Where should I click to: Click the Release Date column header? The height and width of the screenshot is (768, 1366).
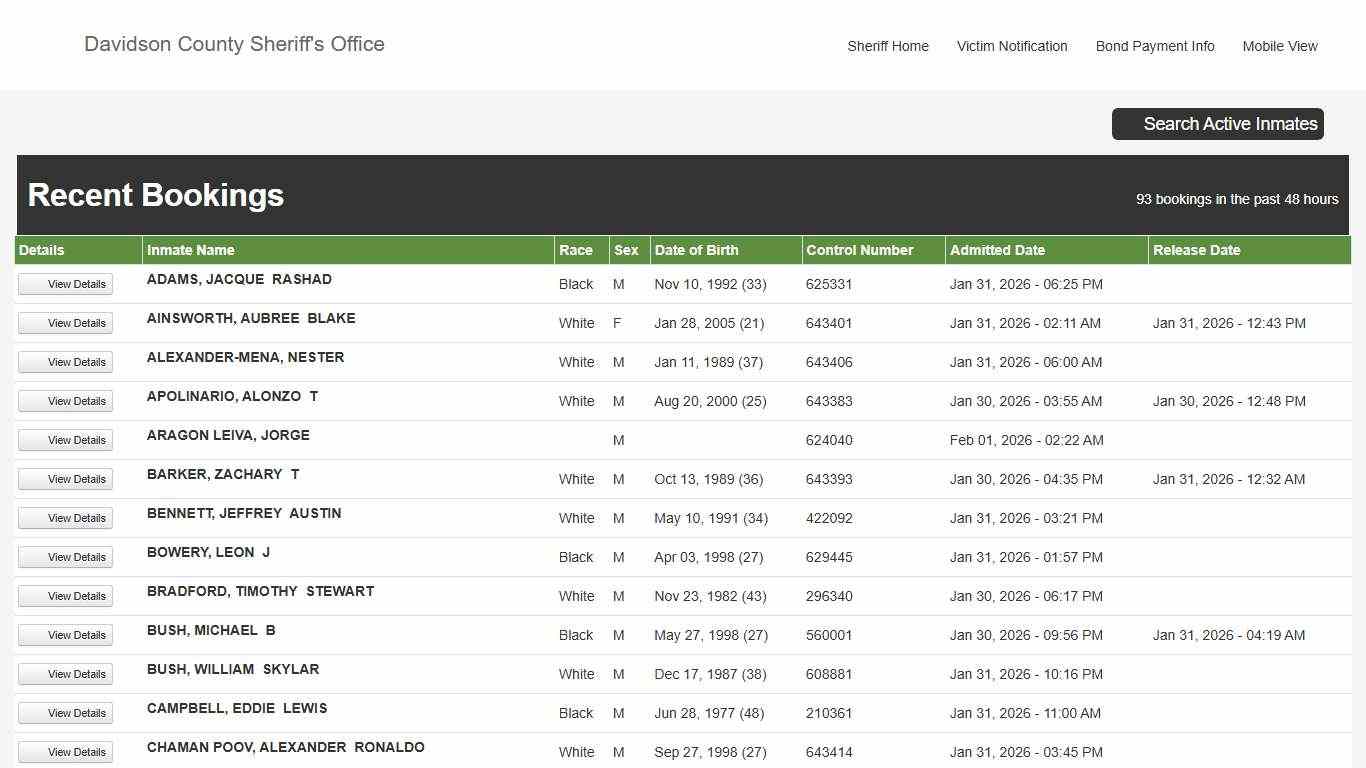(1196, 250)
